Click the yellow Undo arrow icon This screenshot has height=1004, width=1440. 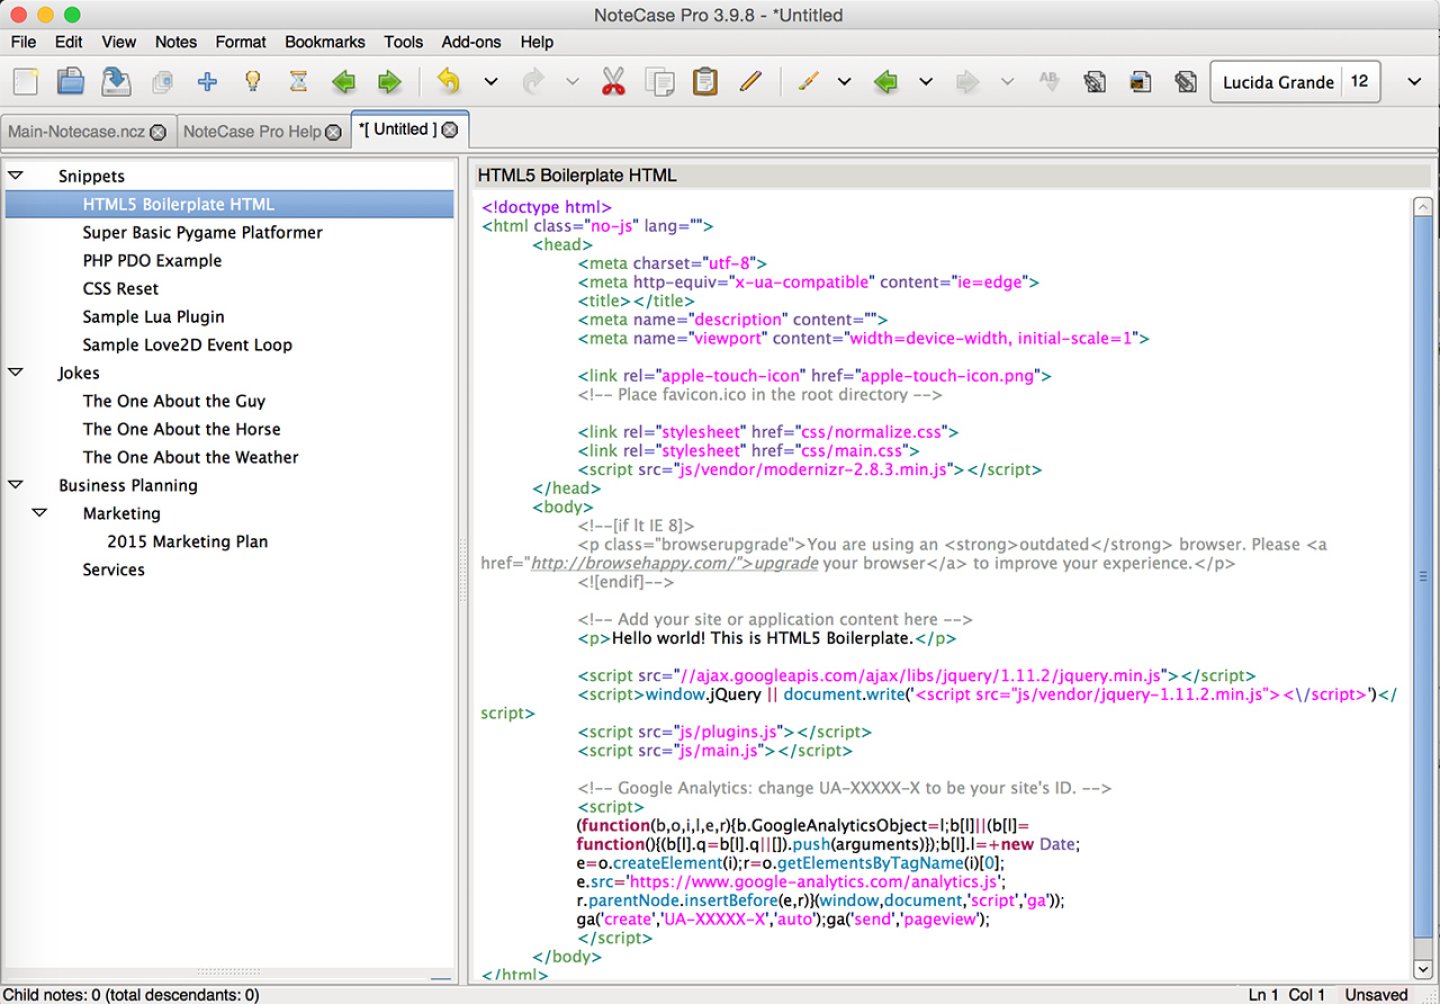point(448,82)
